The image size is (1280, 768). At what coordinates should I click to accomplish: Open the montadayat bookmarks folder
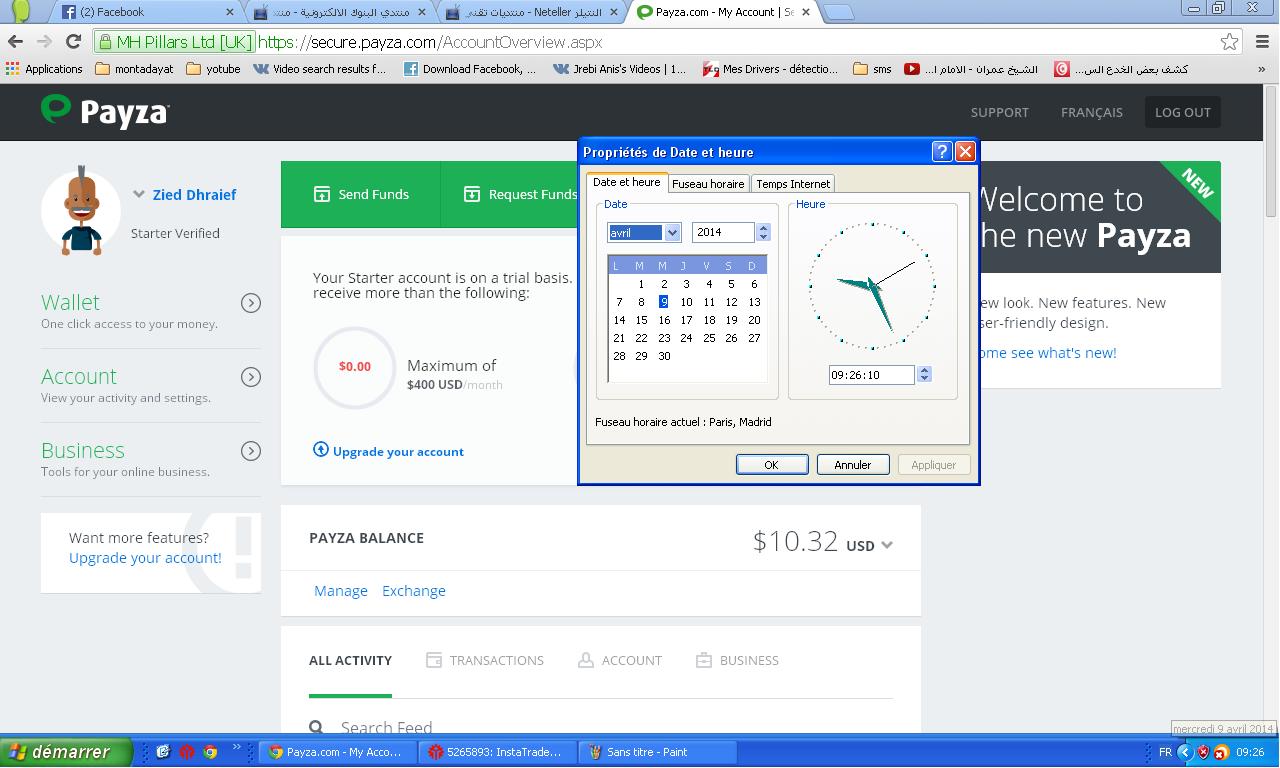[134, 69]
